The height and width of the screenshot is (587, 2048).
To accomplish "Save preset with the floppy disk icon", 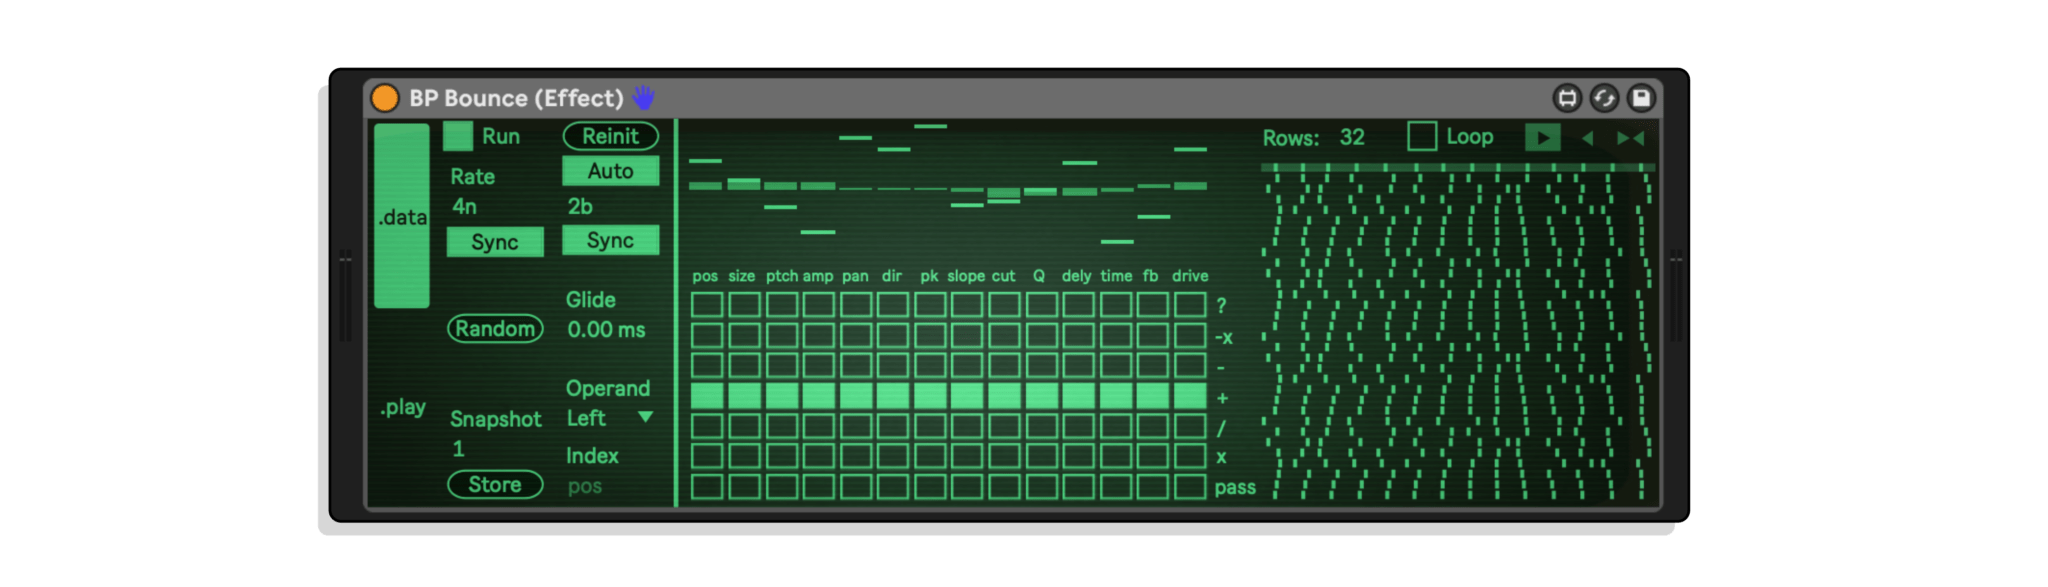I will click(x=1641, y=98).
